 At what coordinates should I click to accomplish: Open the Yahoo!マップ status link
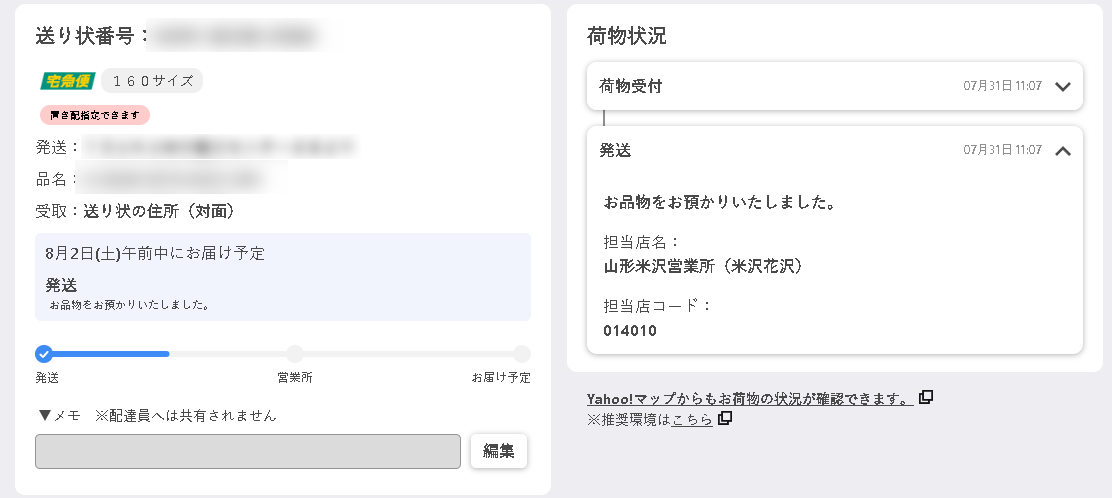[750, 398]
